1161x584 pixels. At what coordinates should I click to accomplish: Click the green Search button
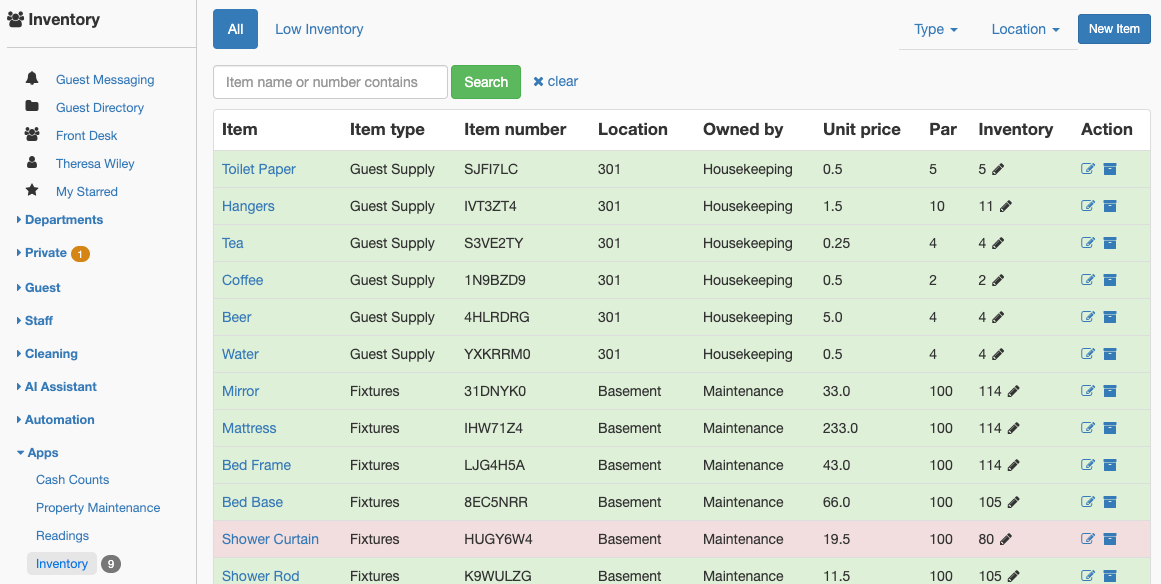click(x=486, y=82)
